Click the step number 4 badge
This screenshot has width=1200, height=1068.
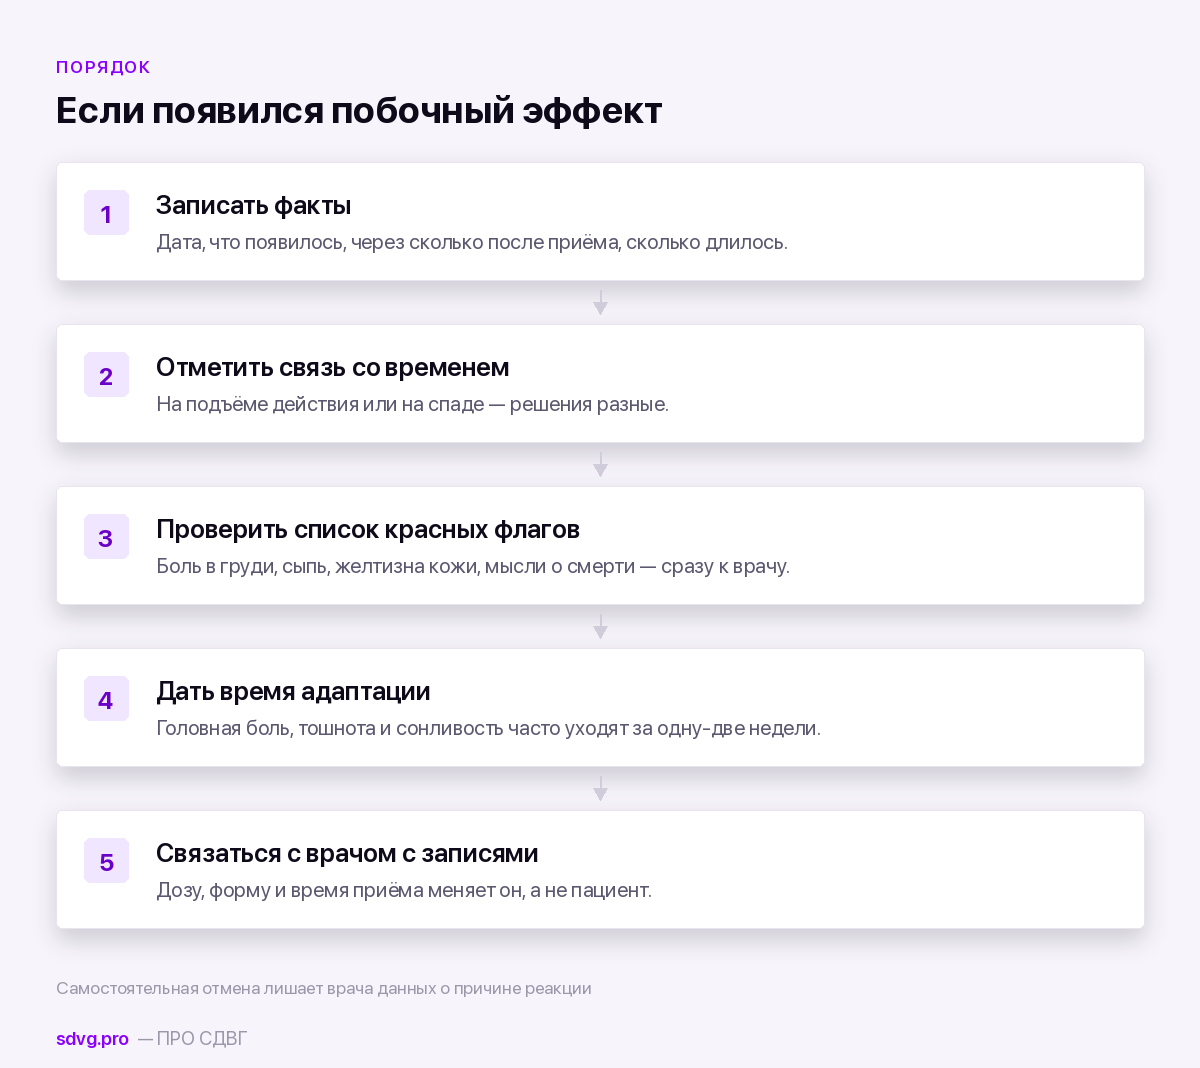[106, 699]
